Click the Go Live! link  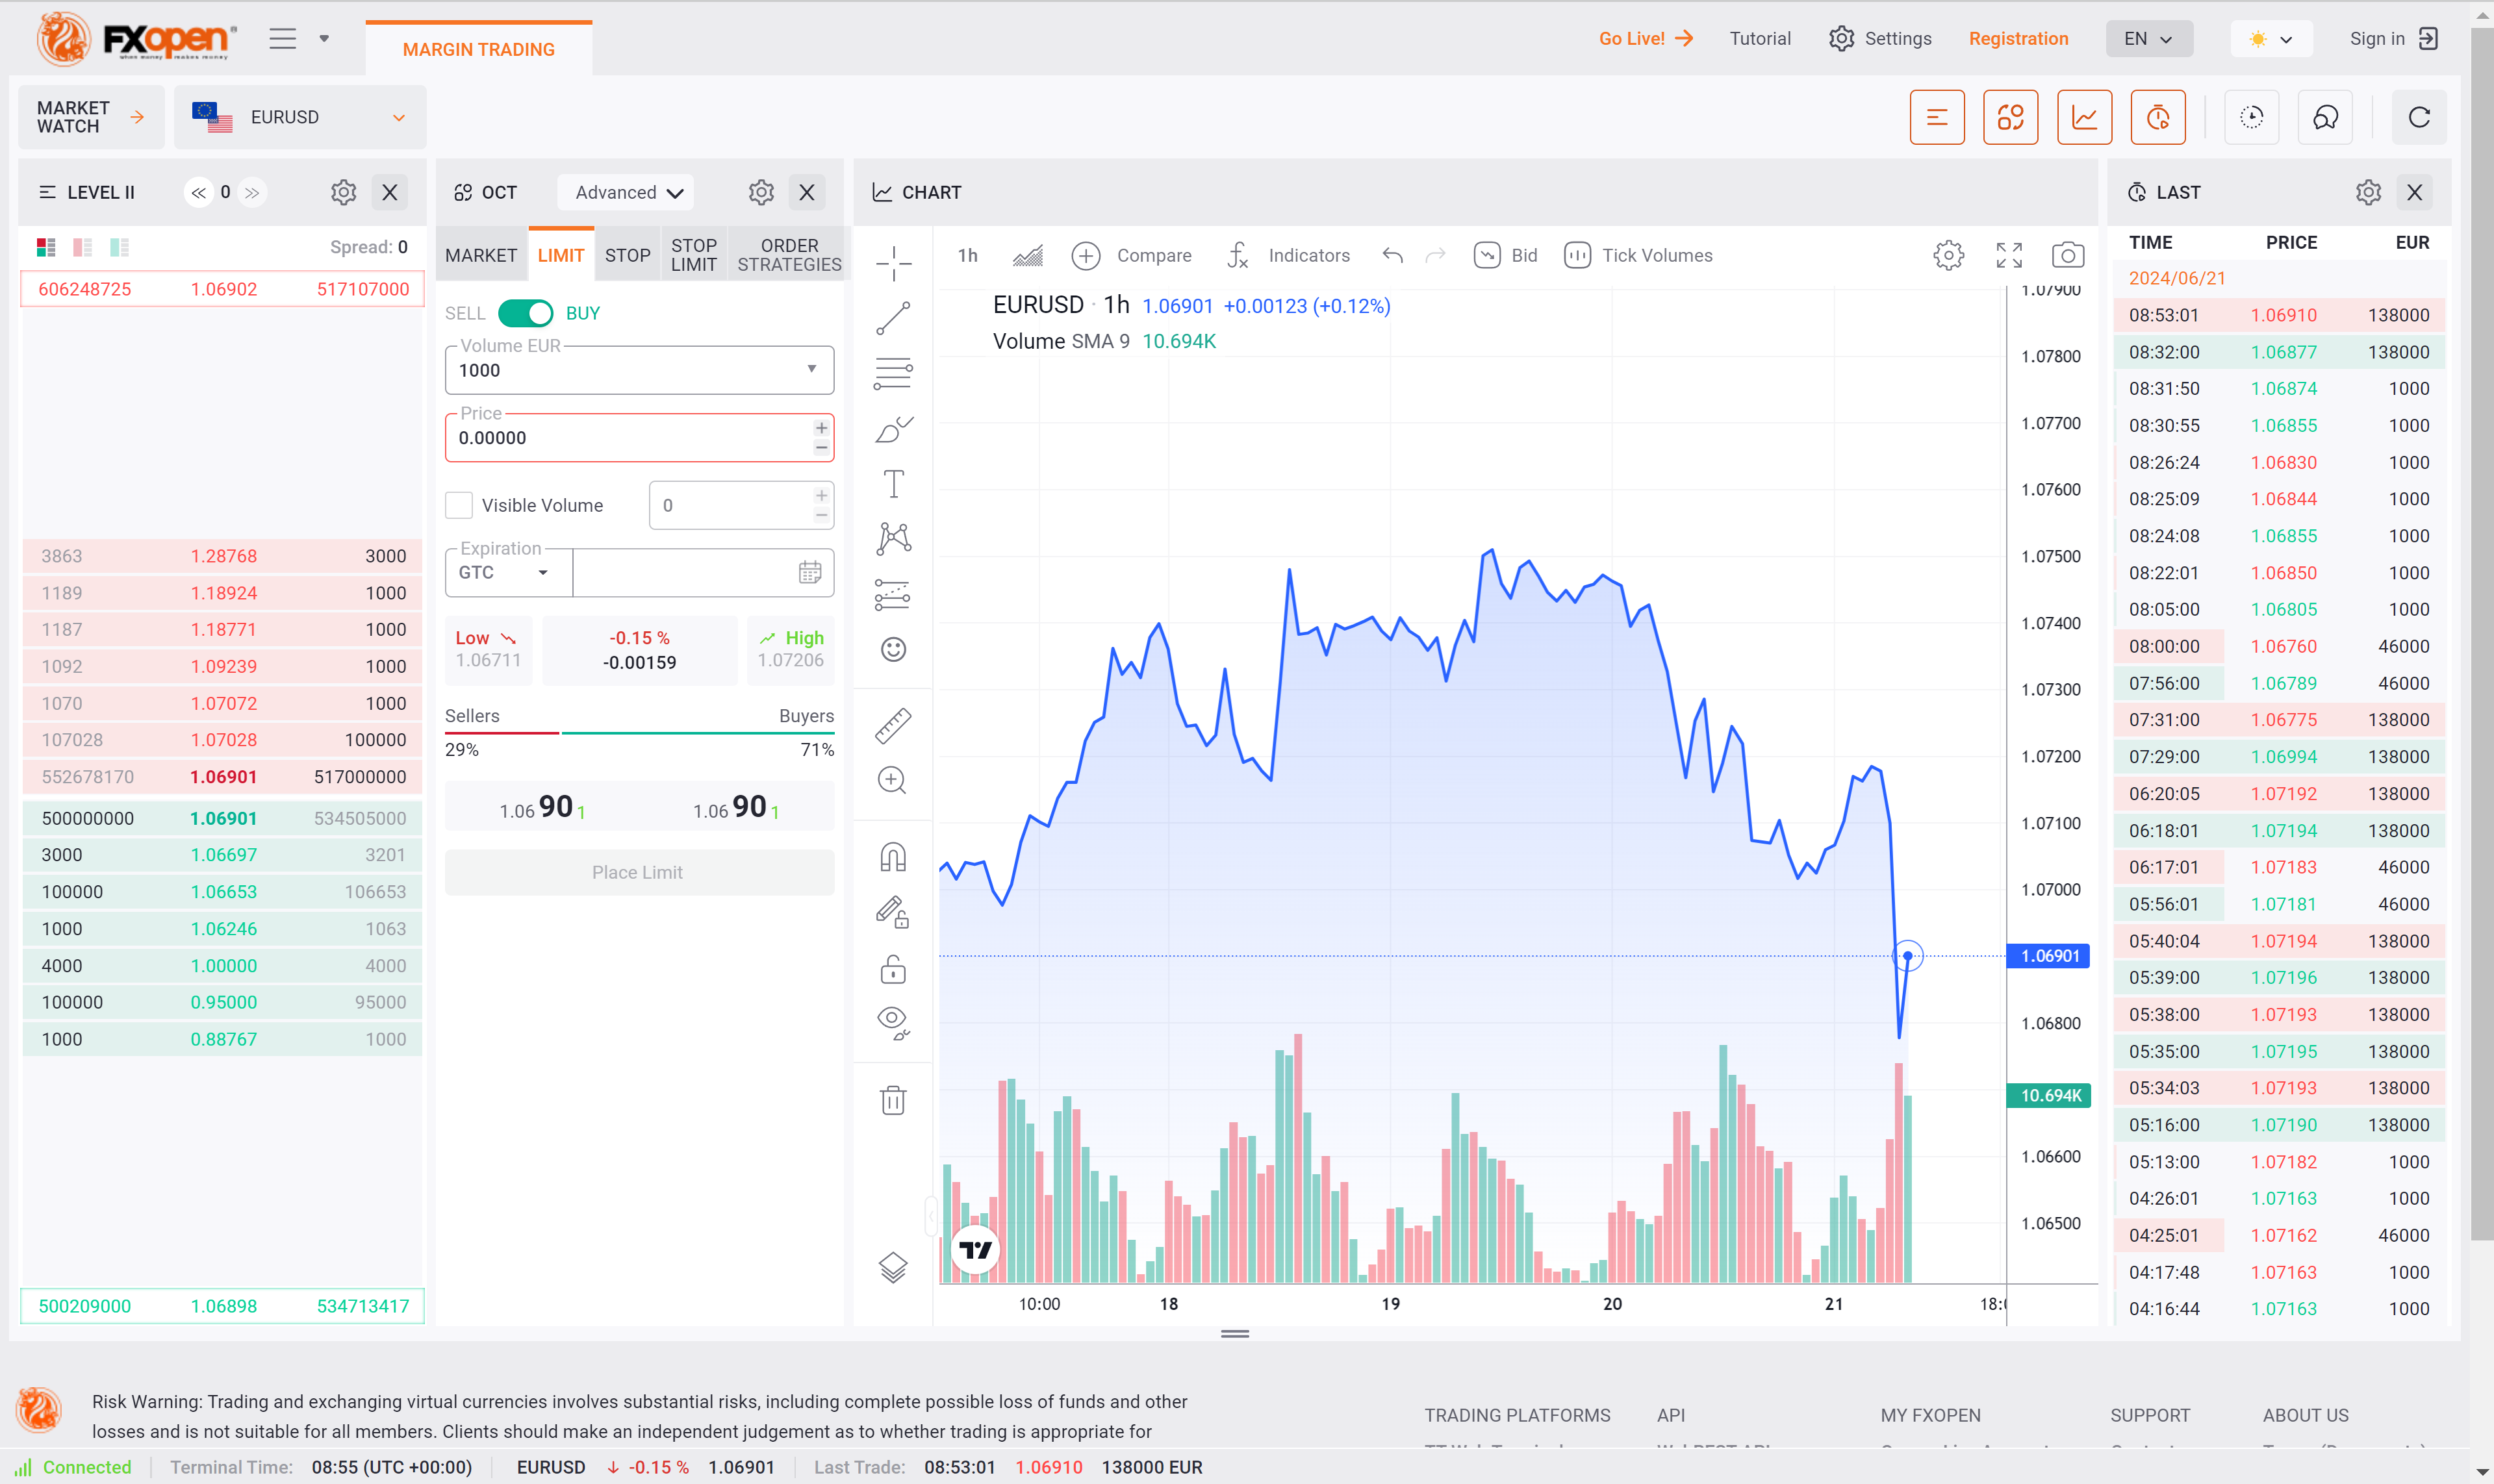point(1646,38)
